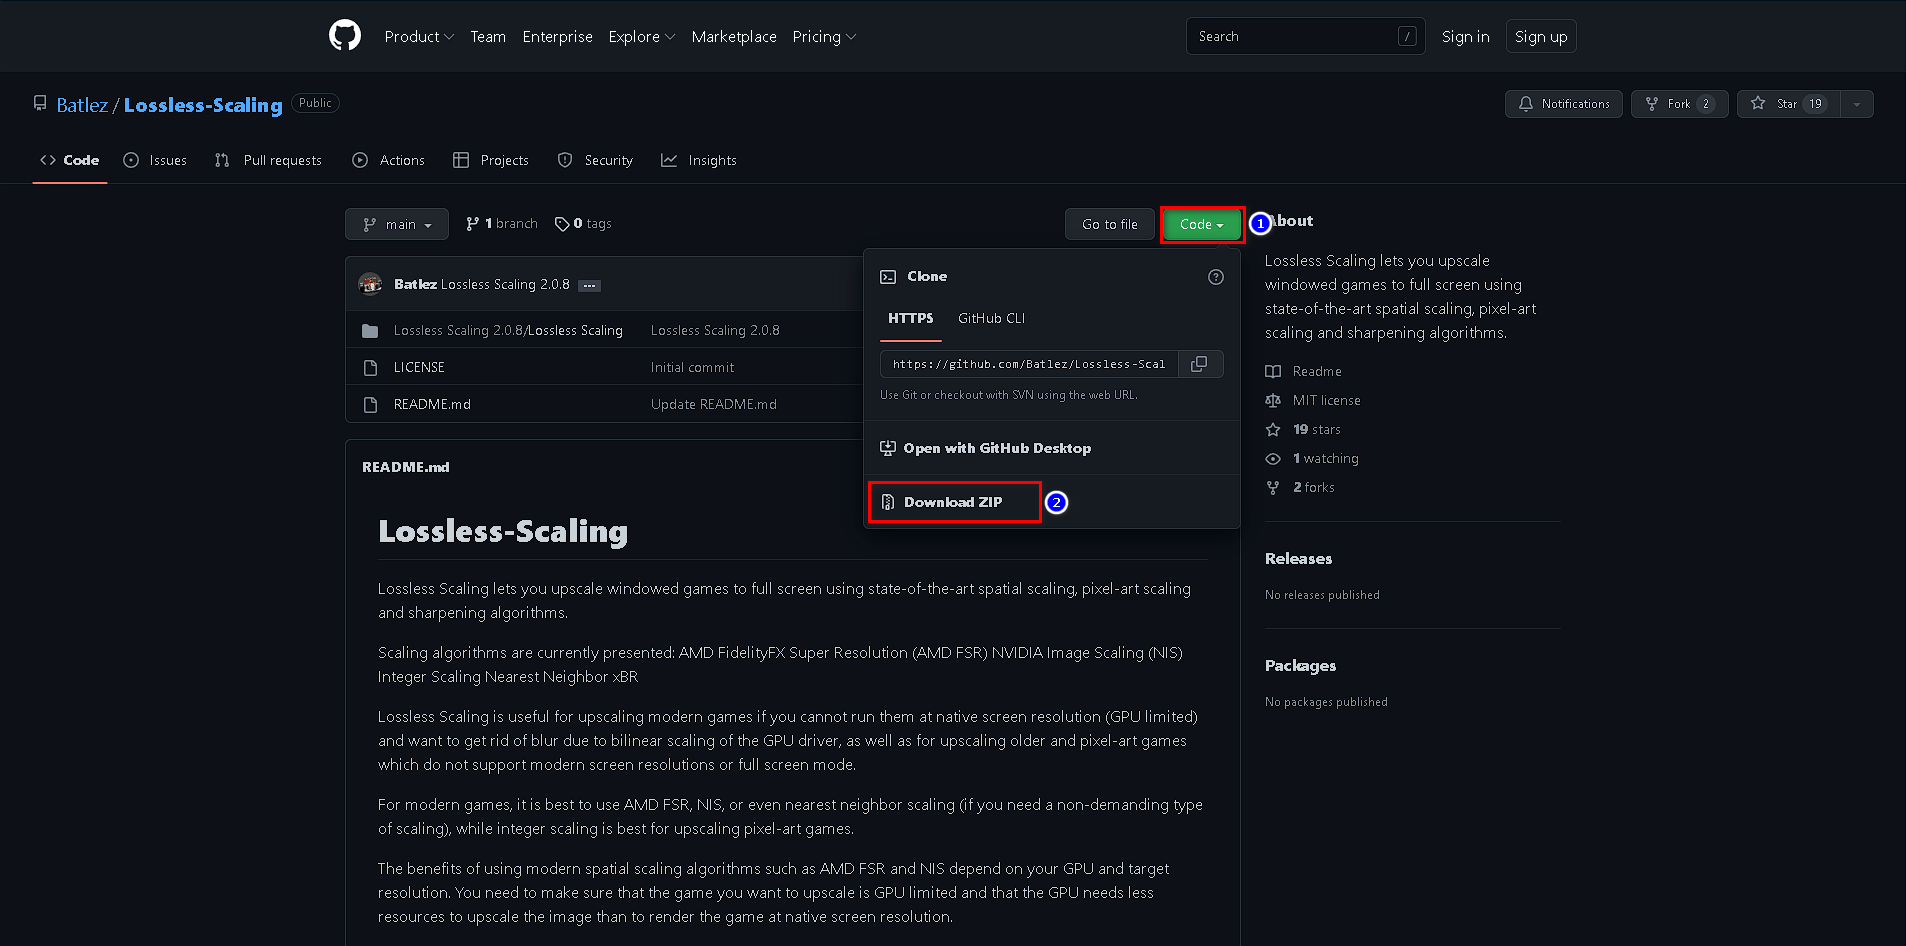Select the Code tab
1906x946 pixels.
tap(70, 160)
